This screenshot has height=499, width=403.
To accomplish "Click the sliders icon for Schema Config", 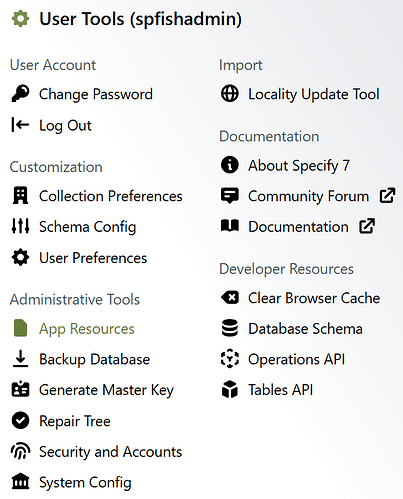I will tap(20, 226).
